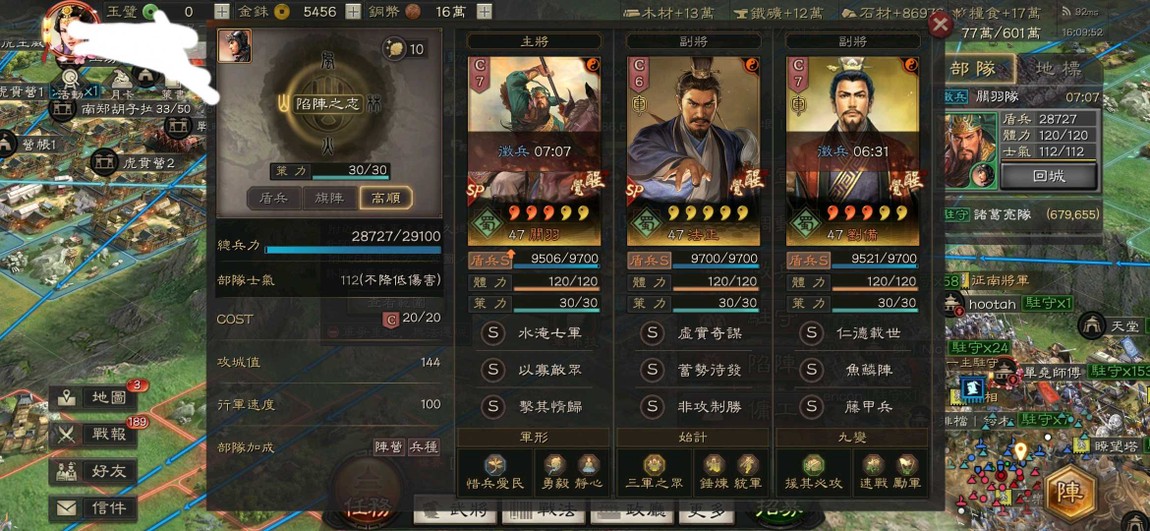Select the 高順 option
Screen dimensions: 1150x531
(386, 197)
